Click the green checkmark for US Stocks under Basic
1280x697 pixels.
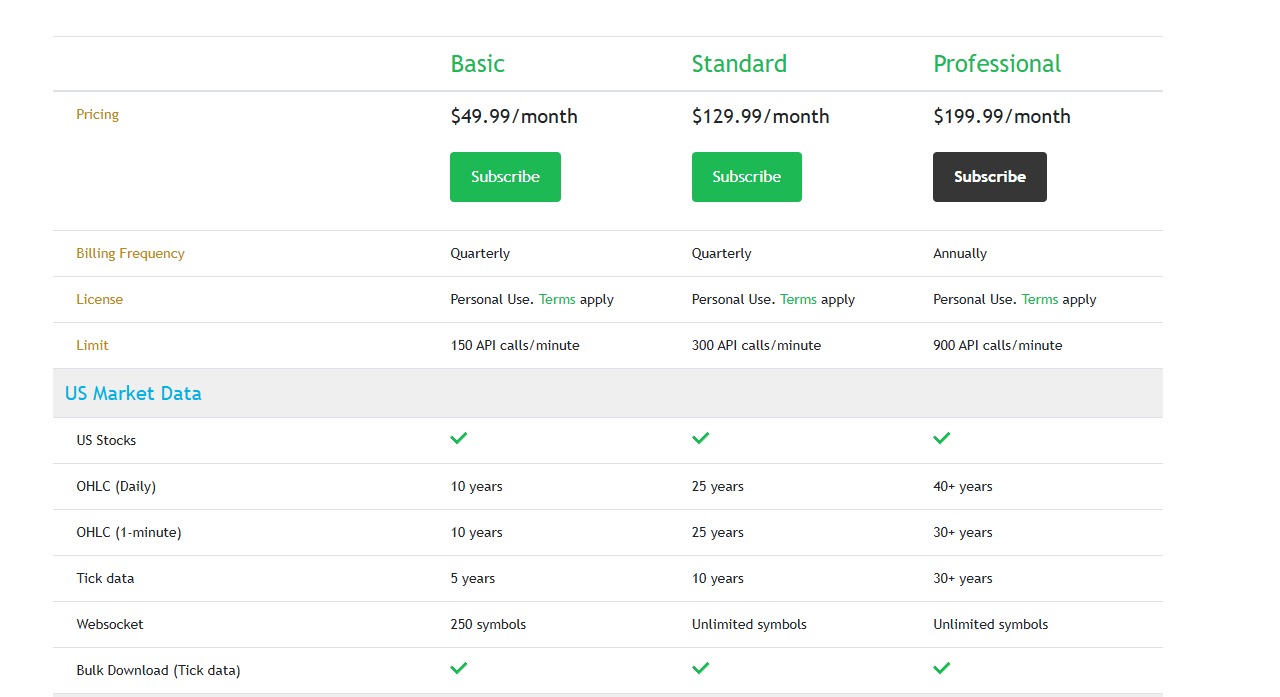(x=458, y=438)
